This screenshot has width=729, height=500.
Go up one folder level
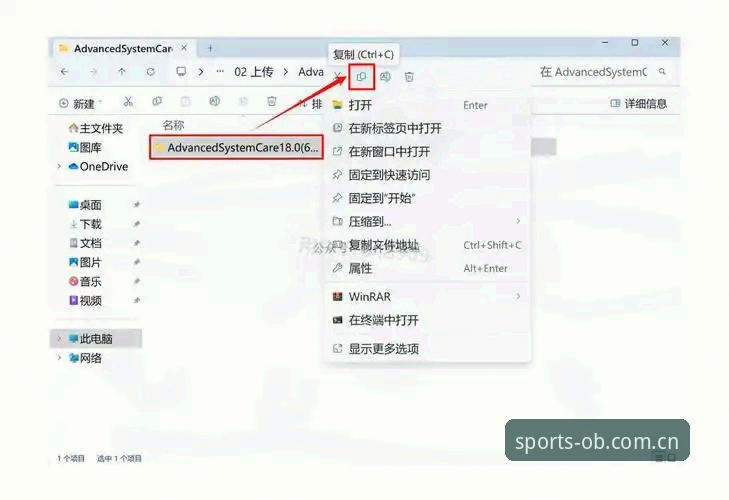[x=122, y=72]
